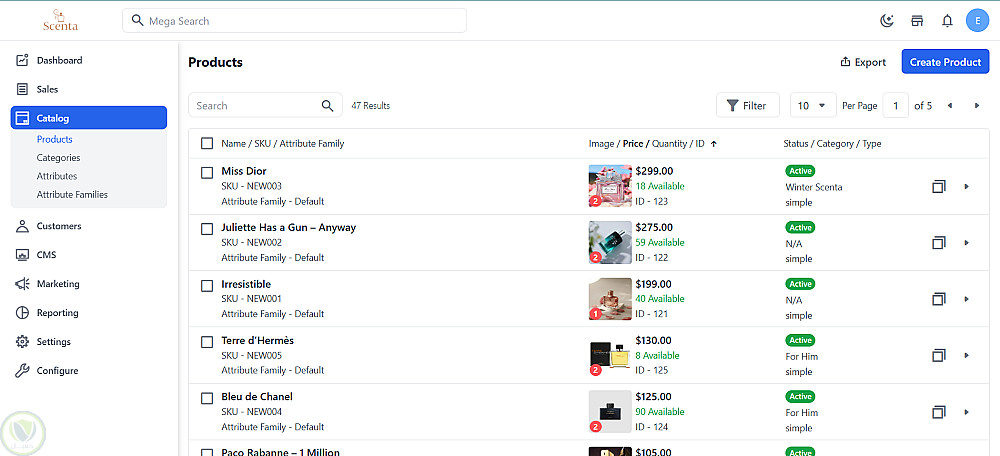This screenshot has height=456, width=1000.
Task: Click the sort ascending arrow in header
Action: coord(714,144)
